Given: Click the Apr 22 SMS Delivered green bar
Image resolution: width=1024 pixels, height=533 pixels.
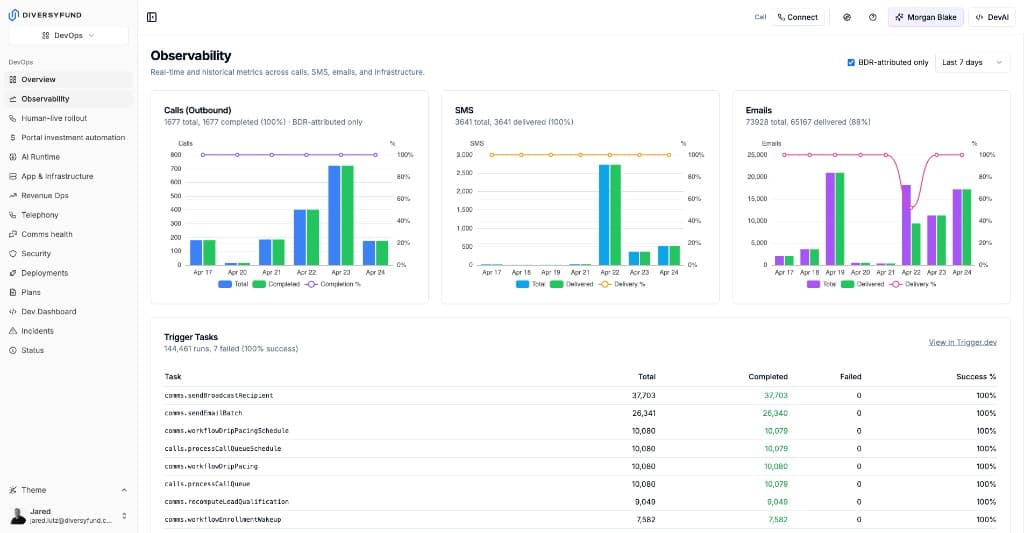Looking at the screenshot, I should pos(615,215).
